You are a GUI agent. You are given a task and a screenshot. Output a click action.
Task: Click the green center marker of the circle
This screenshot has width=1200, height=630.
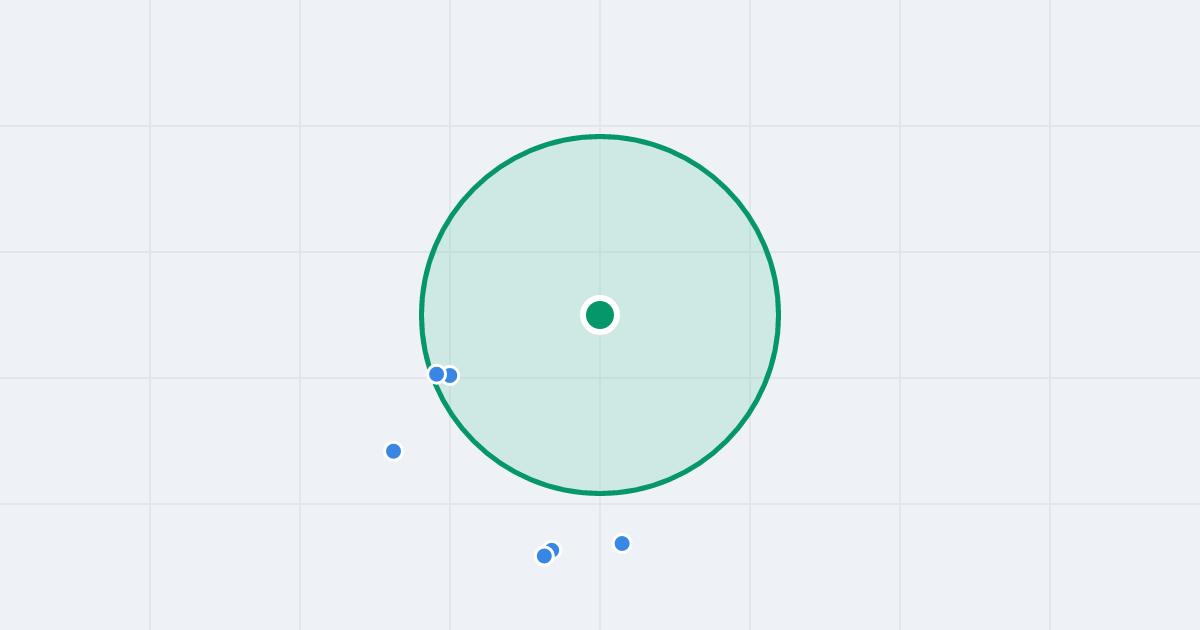[600, 315]
